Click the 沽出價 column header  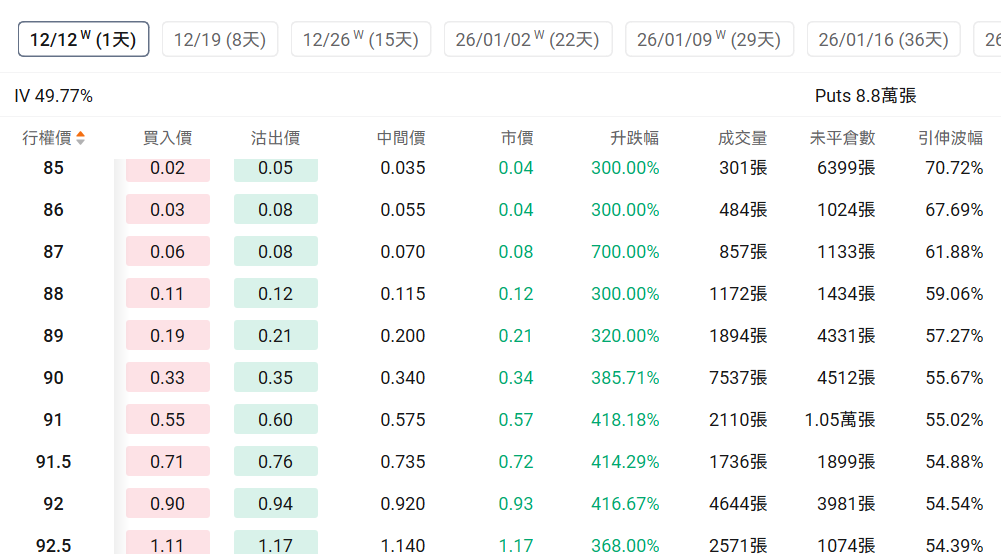click(x=275, y=138)
